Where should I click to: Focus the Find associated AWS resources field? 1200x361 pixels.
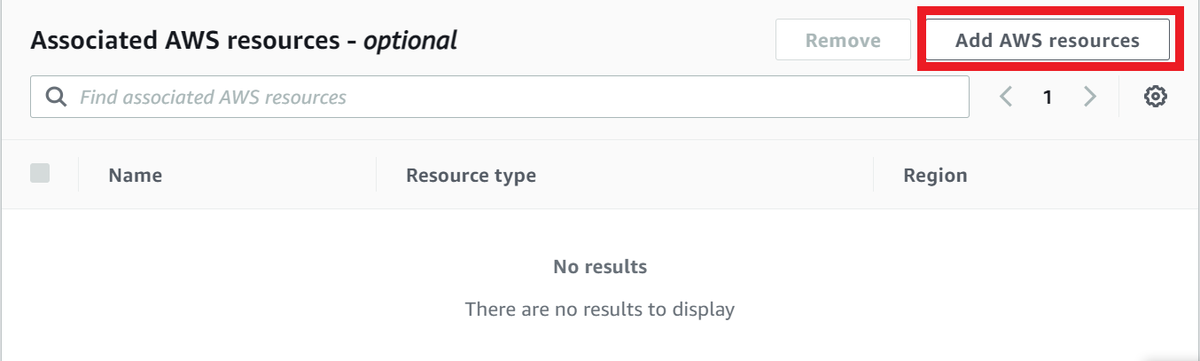pyautogui.click(x=500, y=97)
